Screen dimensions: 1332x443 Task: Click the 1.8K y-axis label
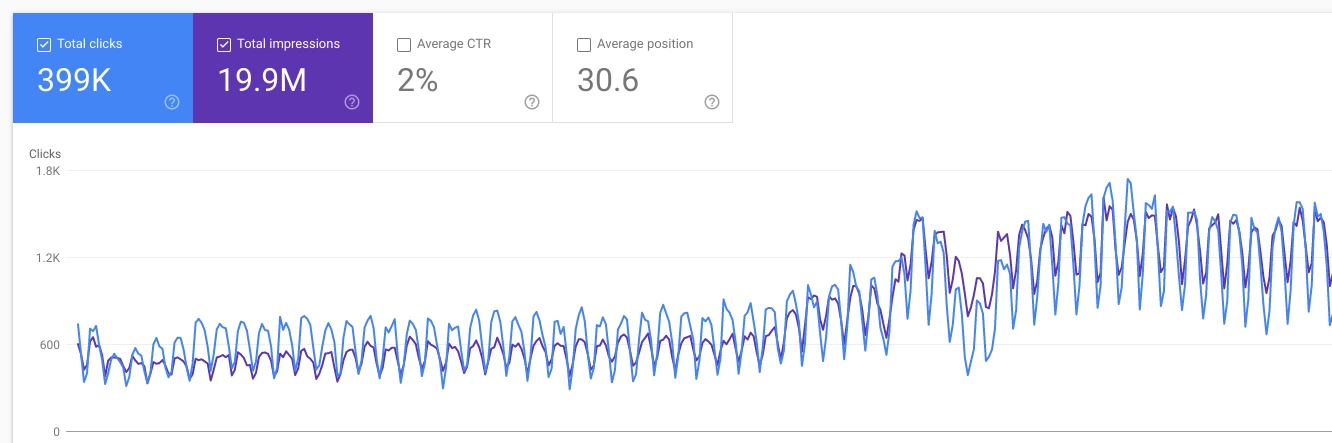47,171
